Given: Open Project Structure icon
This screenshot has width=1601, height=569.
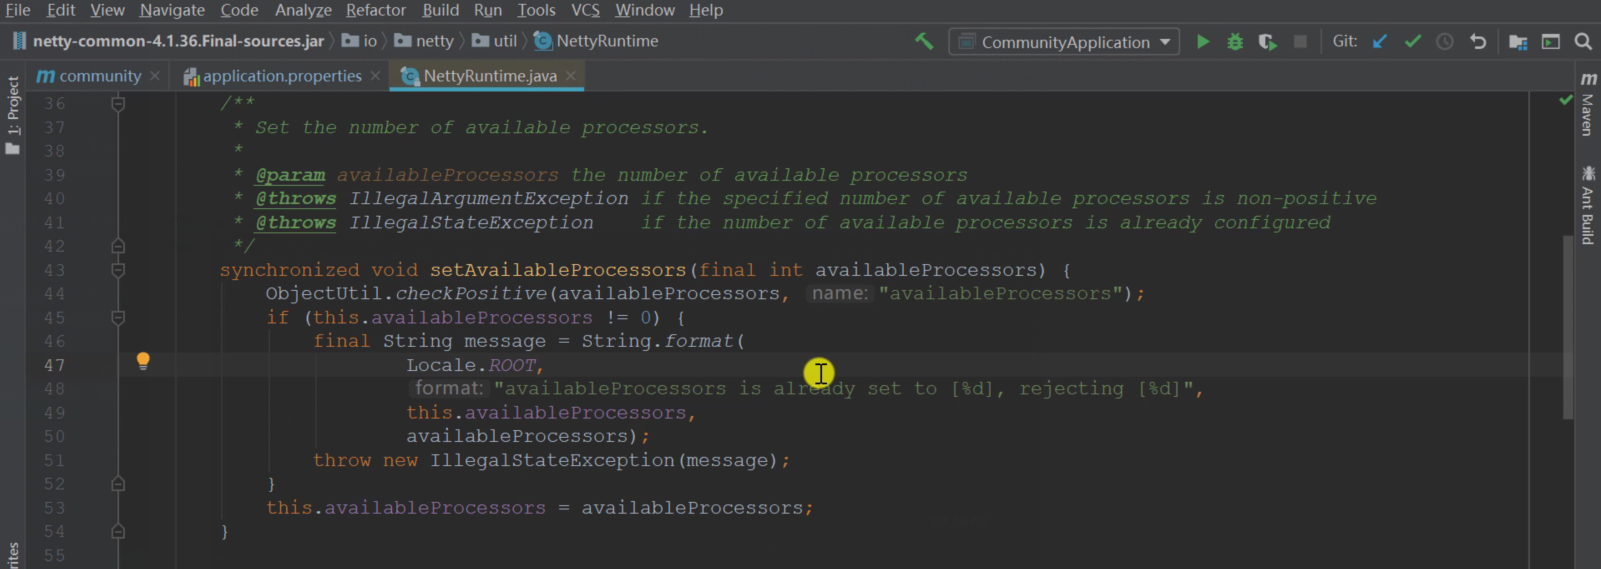Looking at the screenshot, I should coord(1518,42).
